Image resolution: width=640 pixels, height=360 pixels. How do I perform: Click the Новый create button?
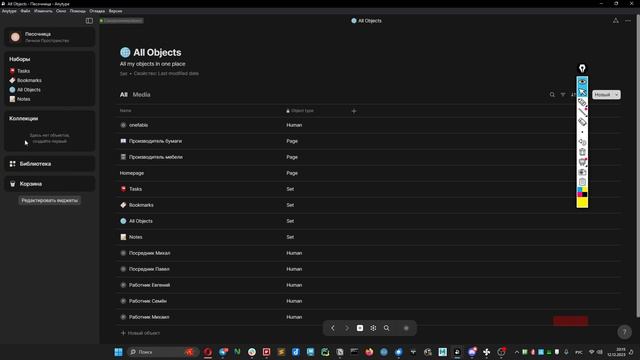click(x=602, y=95)
